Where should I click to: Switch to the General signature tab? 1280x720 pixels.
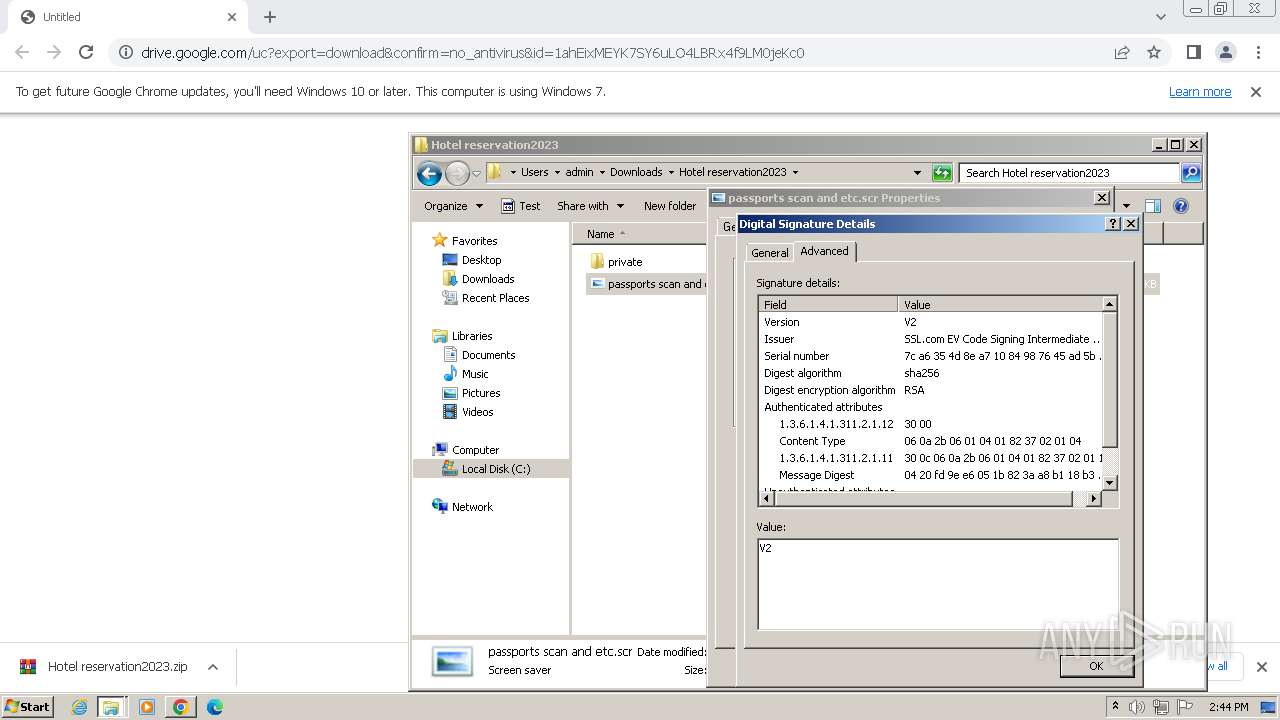pyautogui.click(x=770, y=253)
